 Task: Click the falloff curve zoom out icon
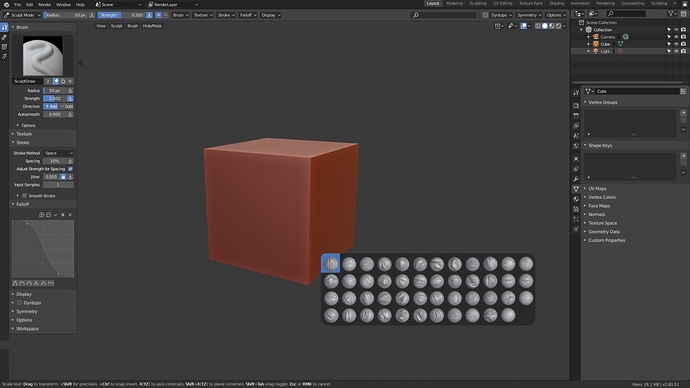(49, 215)
